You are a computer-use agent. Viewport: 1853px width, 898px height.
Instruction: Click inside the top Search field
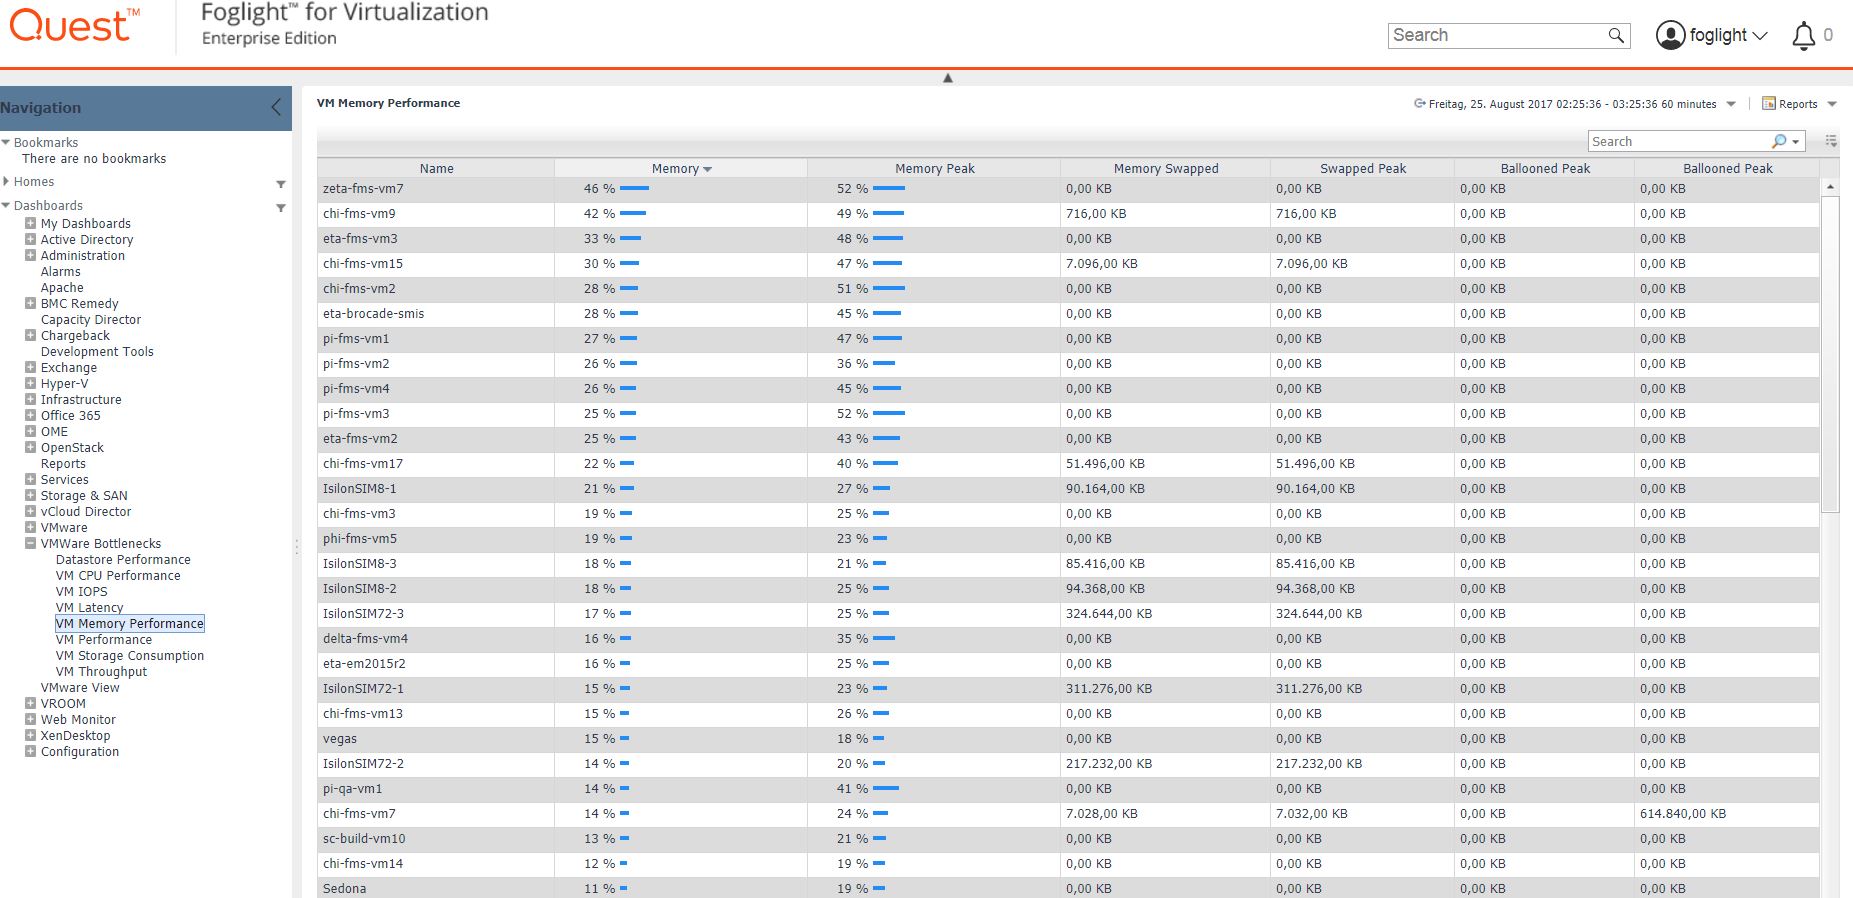(1497, 35)
